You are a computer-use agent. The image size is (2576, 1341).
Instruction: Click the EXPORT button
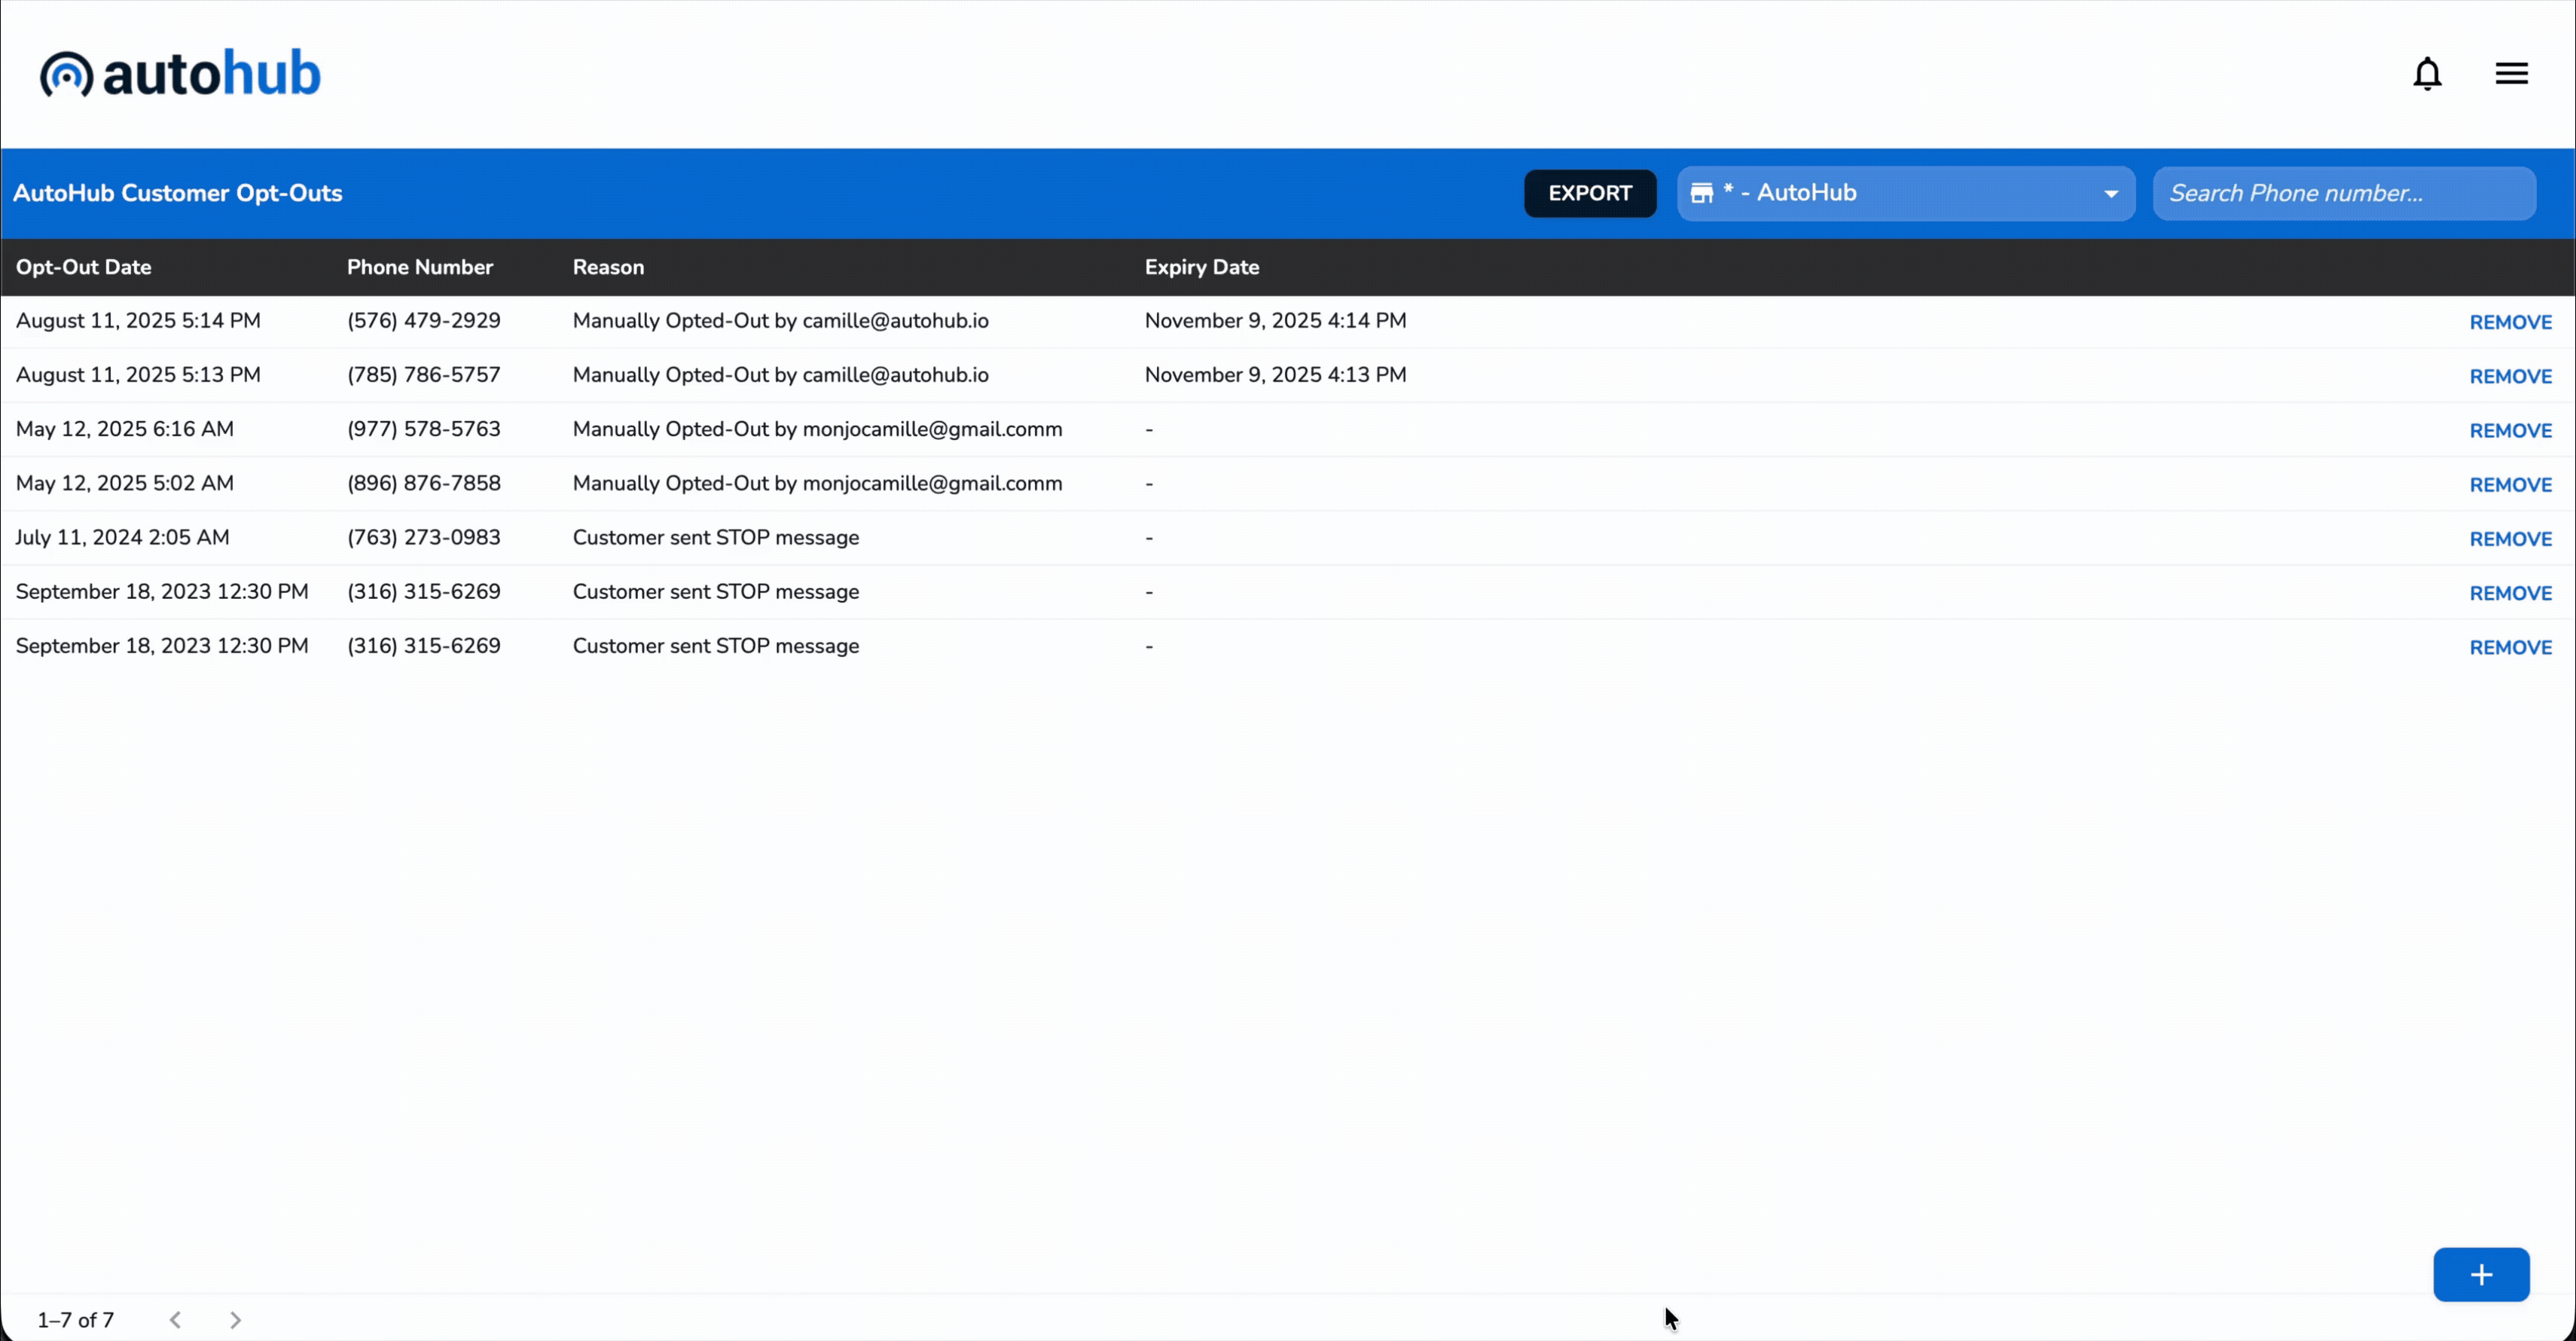pyautogui.click(x=1589, y=193)
